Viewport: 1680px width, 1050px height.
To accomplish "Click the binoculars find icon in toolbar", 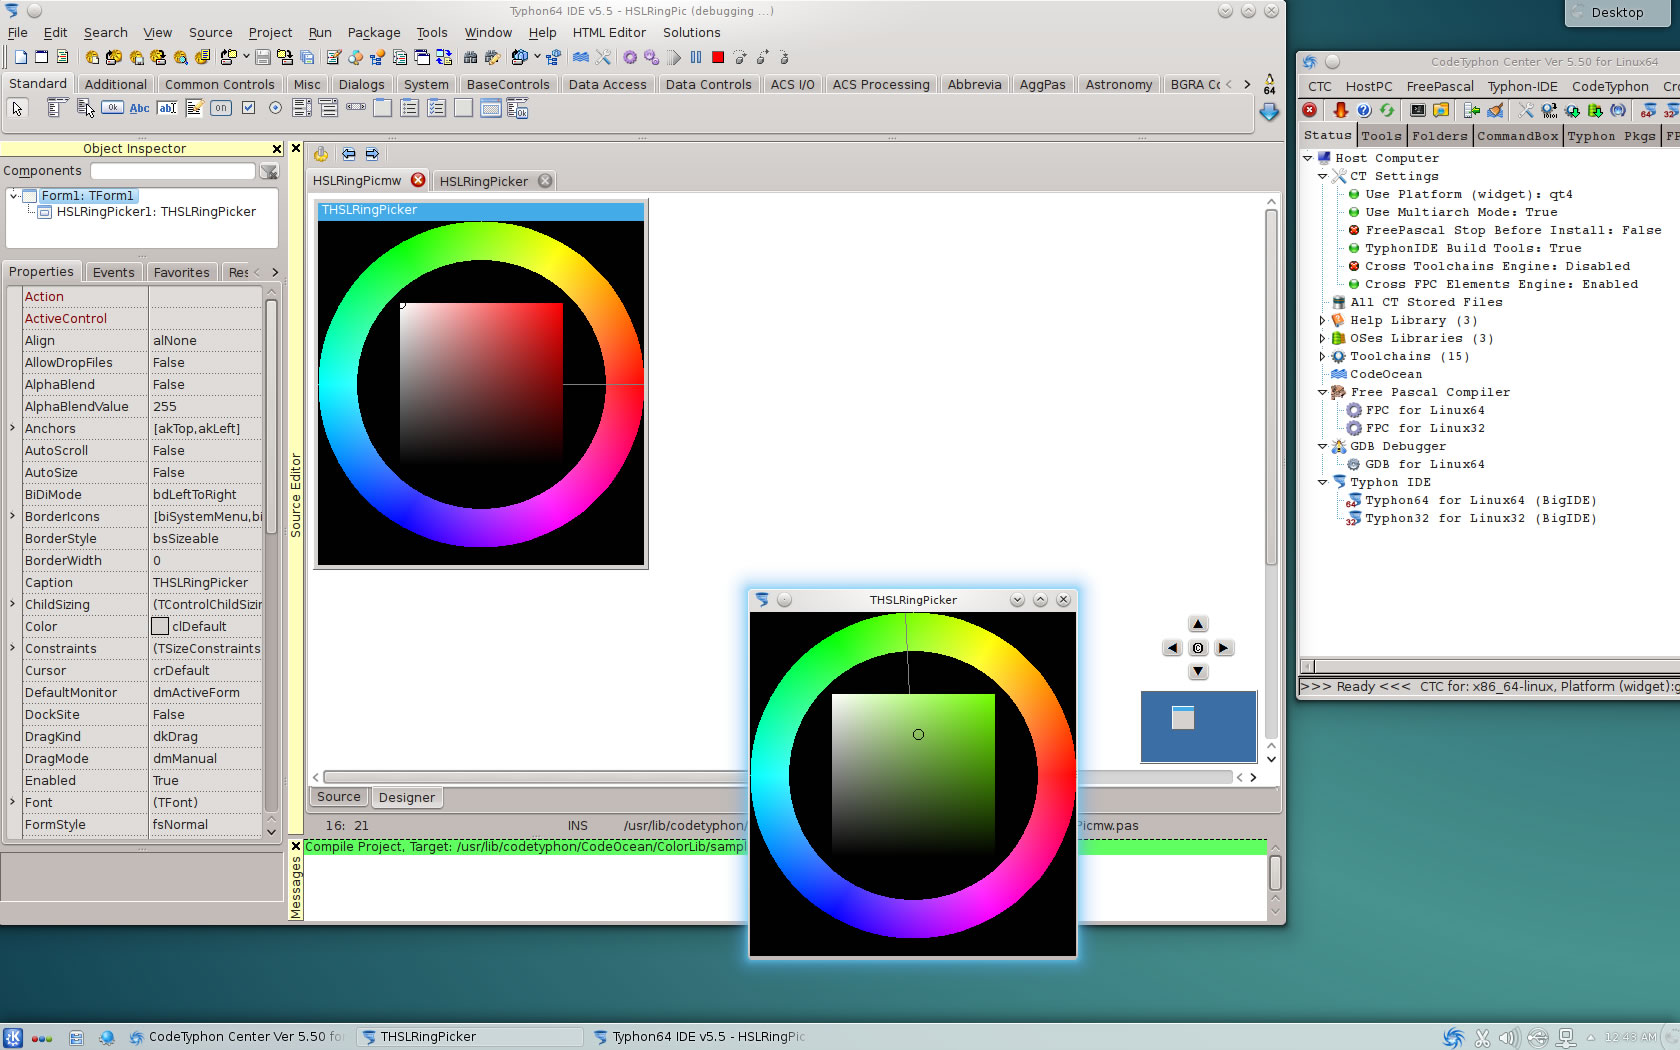I will pos(470,57).
